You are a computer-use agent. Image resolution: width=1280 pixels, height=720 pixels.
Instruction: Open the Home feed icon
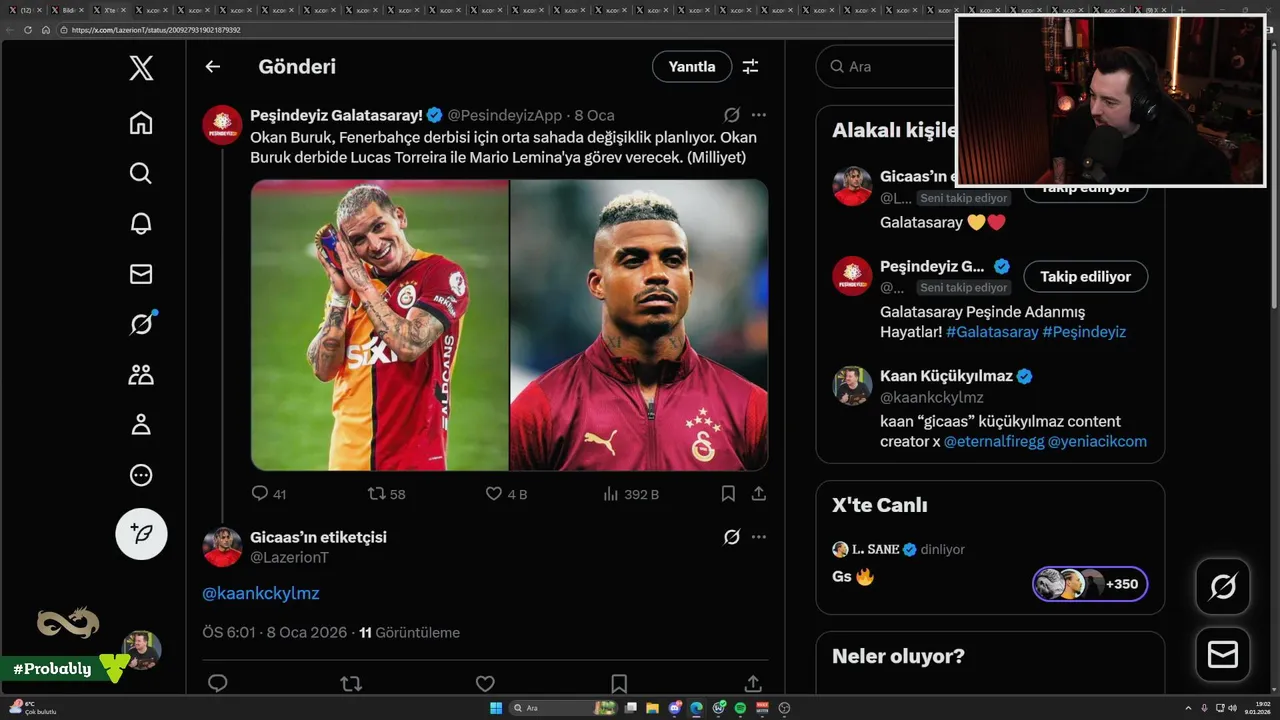click(x=141, y=123)
